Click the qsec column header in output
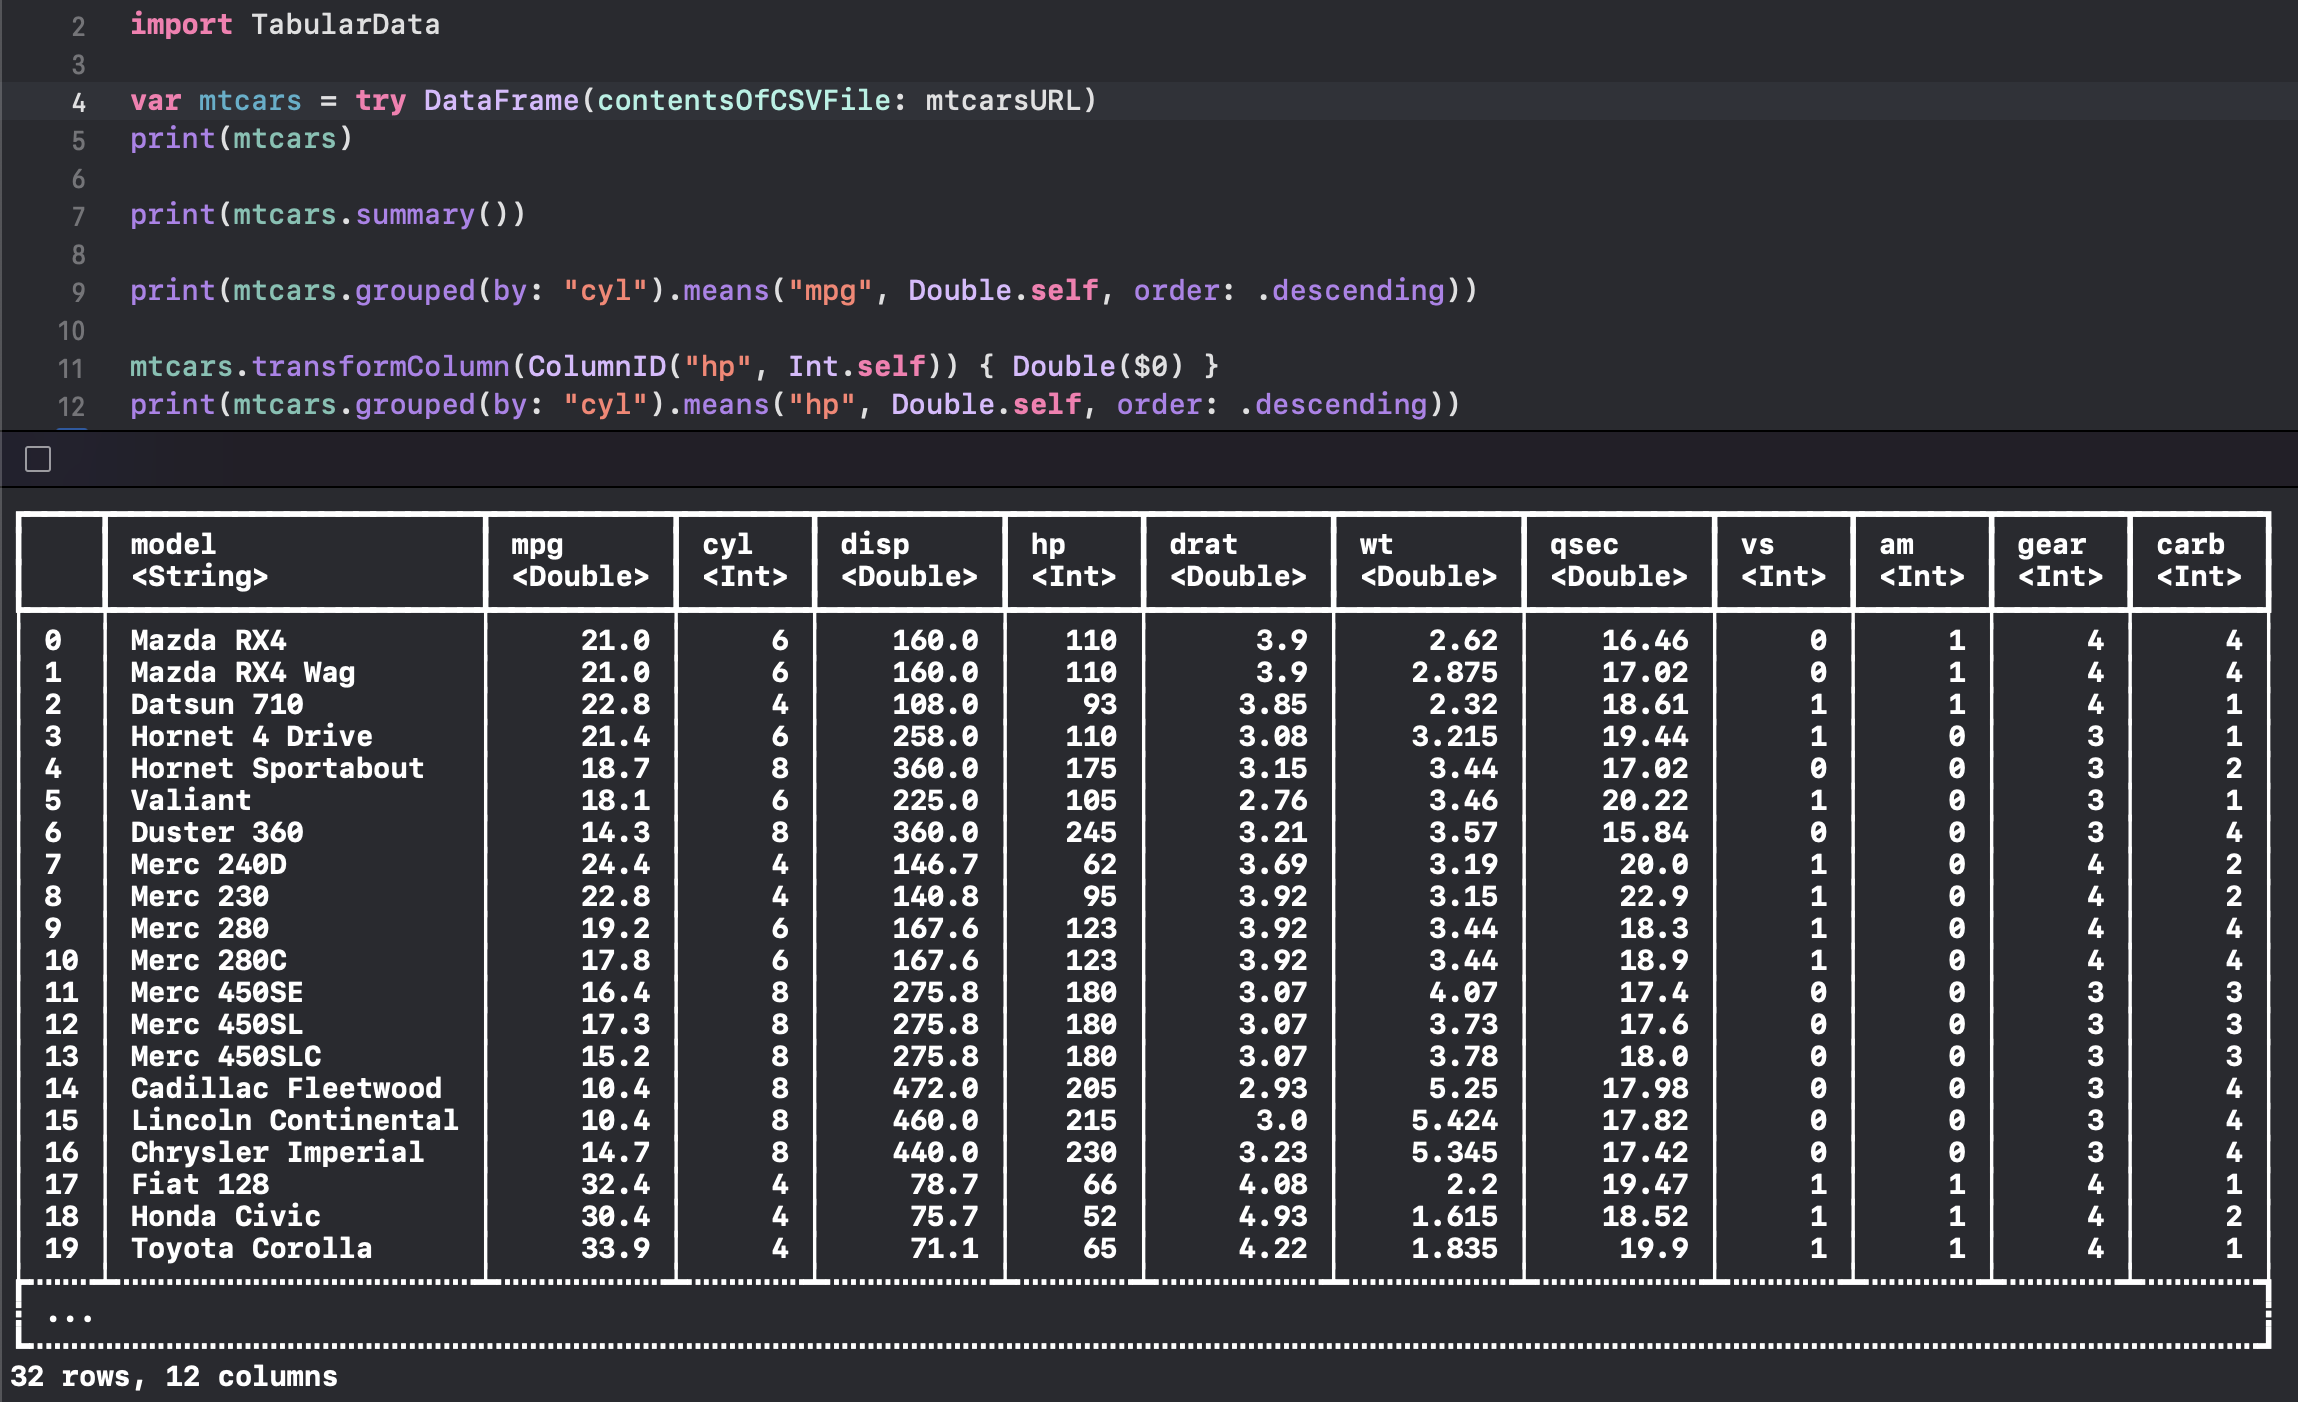This screenshot has height=1402, width=2298. click(x=1584, y=545)
